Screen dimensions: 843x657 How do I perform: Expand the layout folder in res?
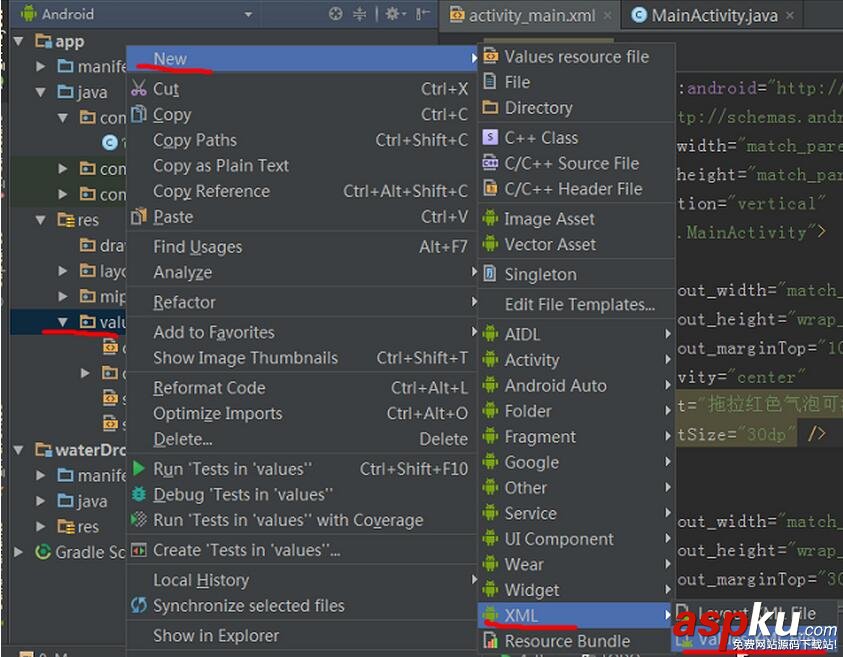[x=63, y=271]
